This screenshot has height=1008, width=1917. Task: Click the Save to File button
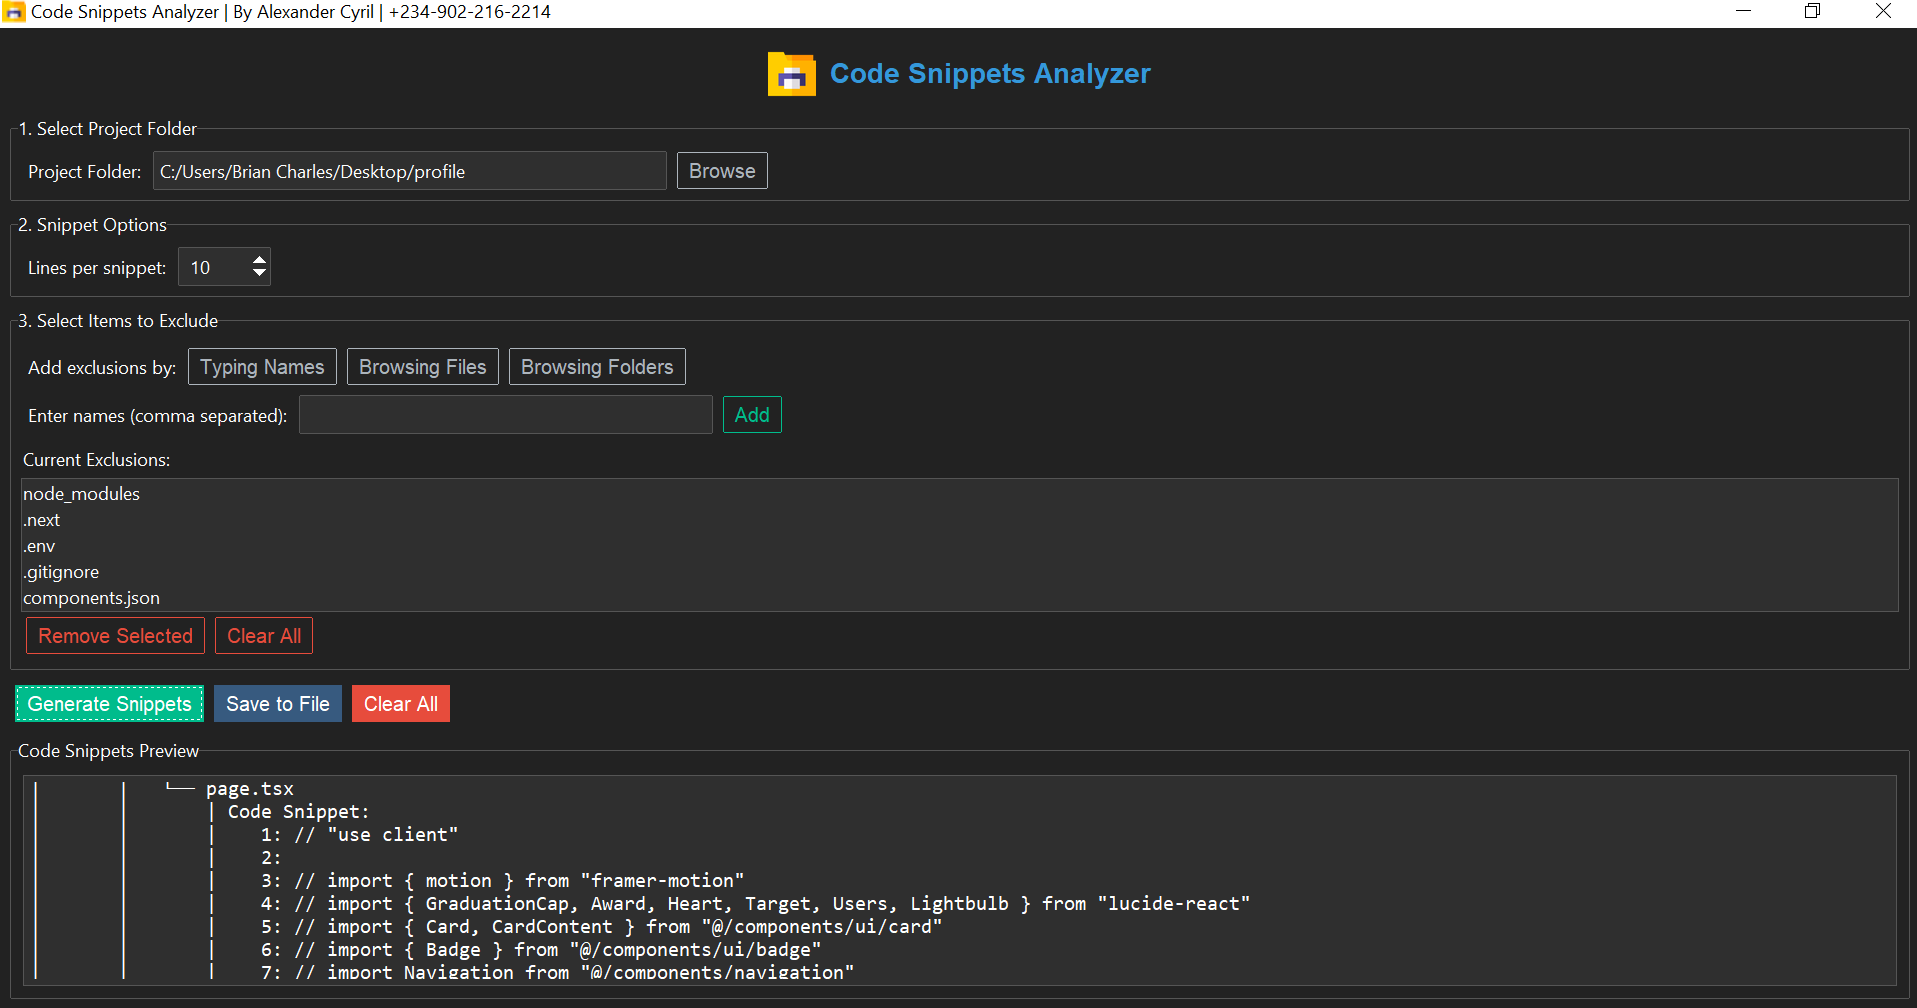coord(278,704)
